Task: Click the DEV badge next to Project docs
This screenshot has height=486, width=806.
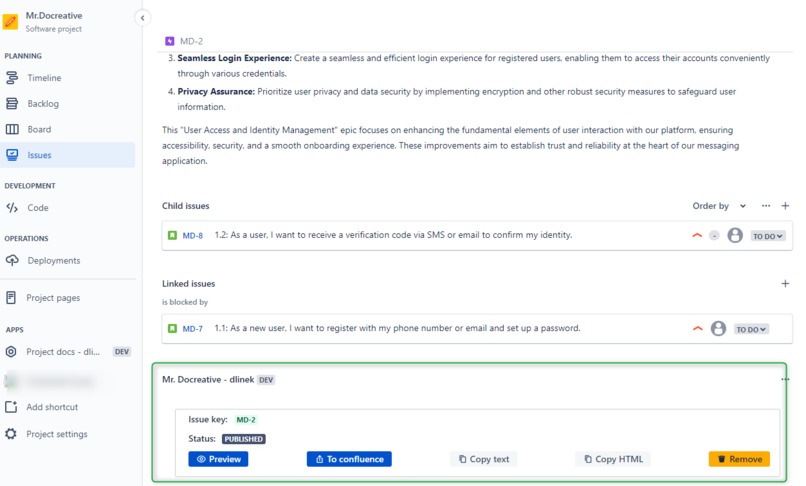Action: (122, 352)
